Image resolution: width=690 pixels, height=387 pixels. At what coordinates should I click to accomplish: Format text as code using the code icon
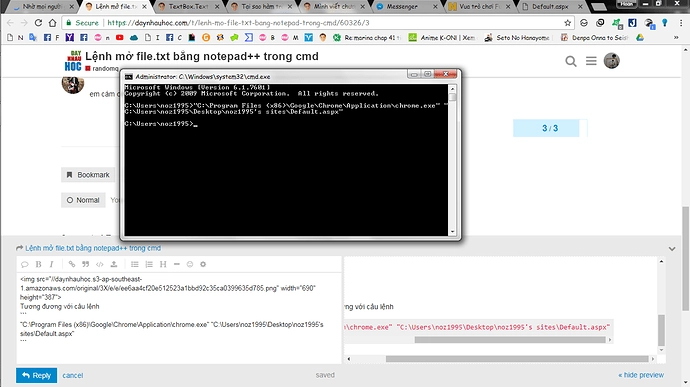tap(100, 264)
